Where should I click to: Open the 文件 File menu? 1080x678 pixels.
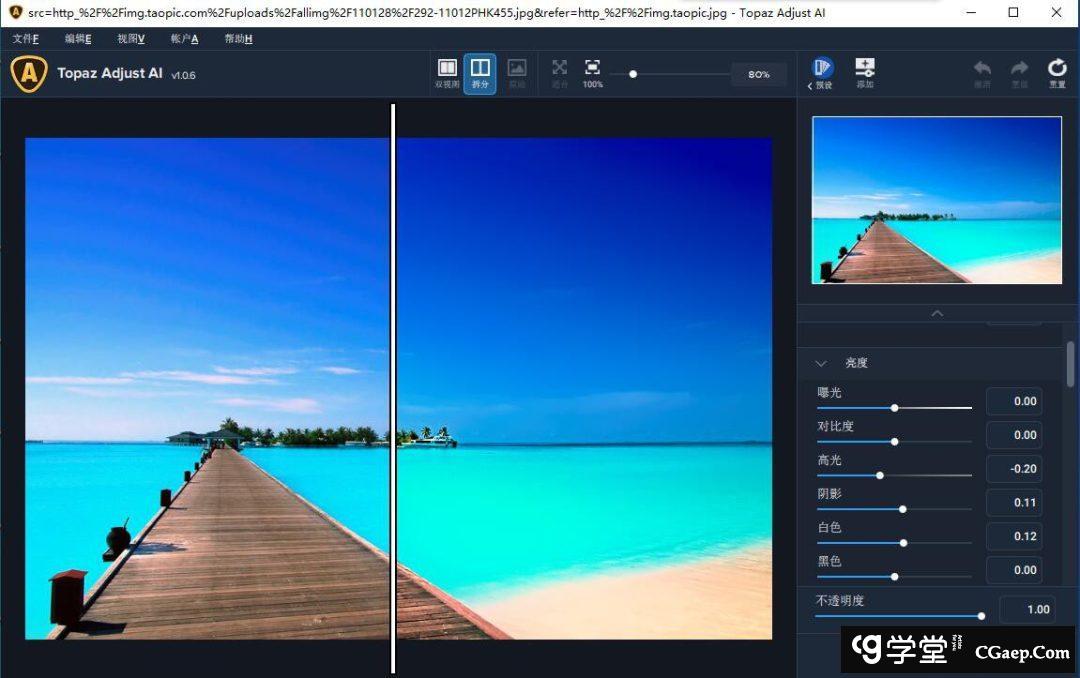point(26,39)
